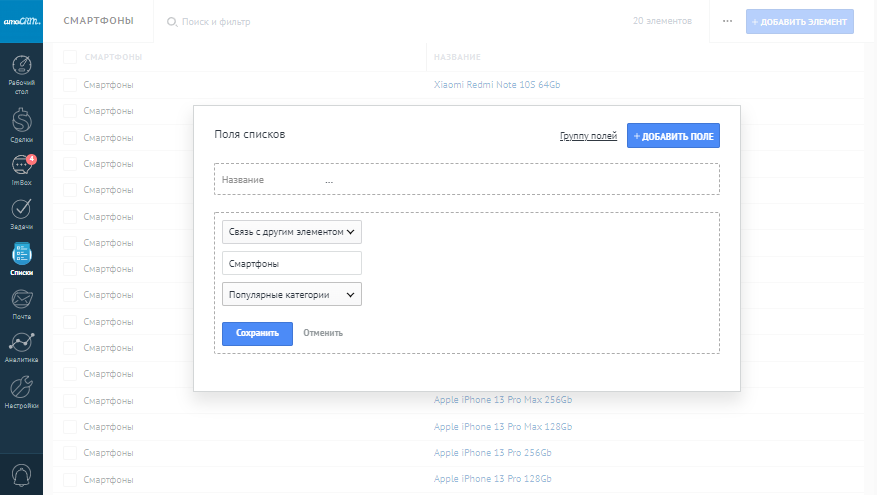
Task: Select Списки icon in sidebar
Action: [x=21, y=256]
